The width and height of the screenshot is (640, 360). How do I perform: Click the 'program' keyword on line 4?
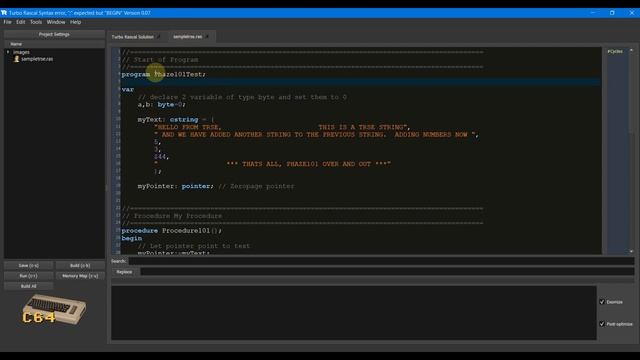[136, 74]
